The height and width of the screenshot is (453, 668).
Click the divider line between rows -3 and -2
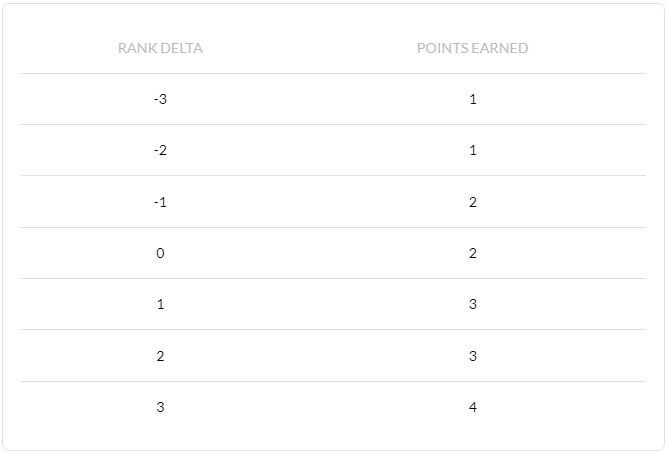coord(334,124)
